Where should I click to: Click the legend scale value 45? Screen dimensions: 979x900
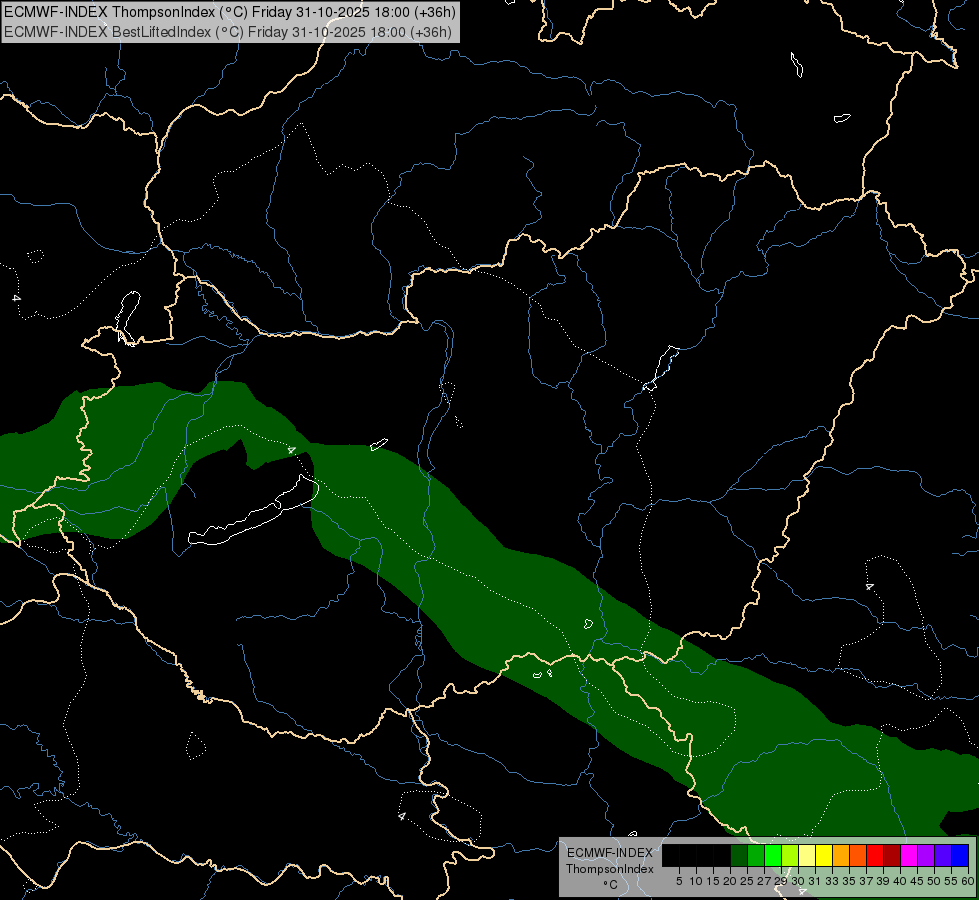click(x=917, y=881)
